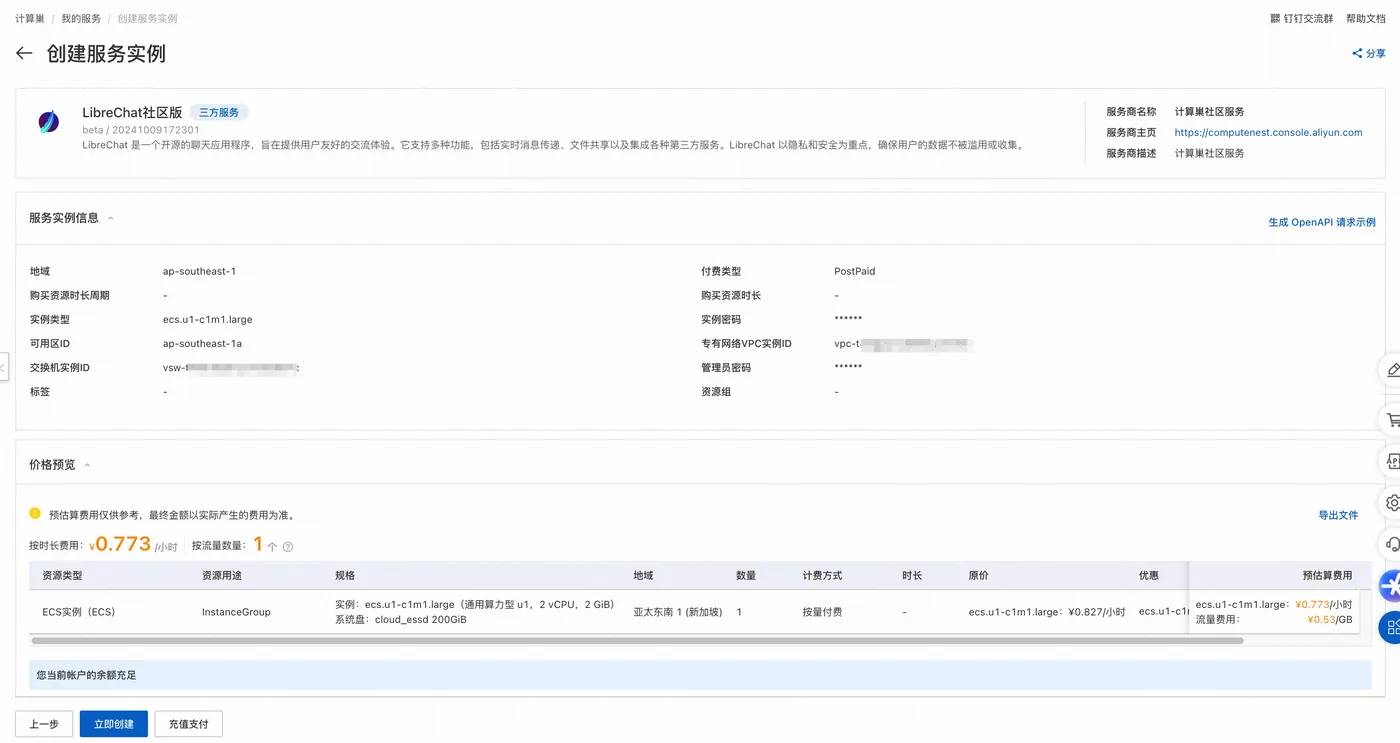
Task: Click the ecs.u1-c1m1.large instance type value
Action: pyautogui.click(x=208, y=319)
